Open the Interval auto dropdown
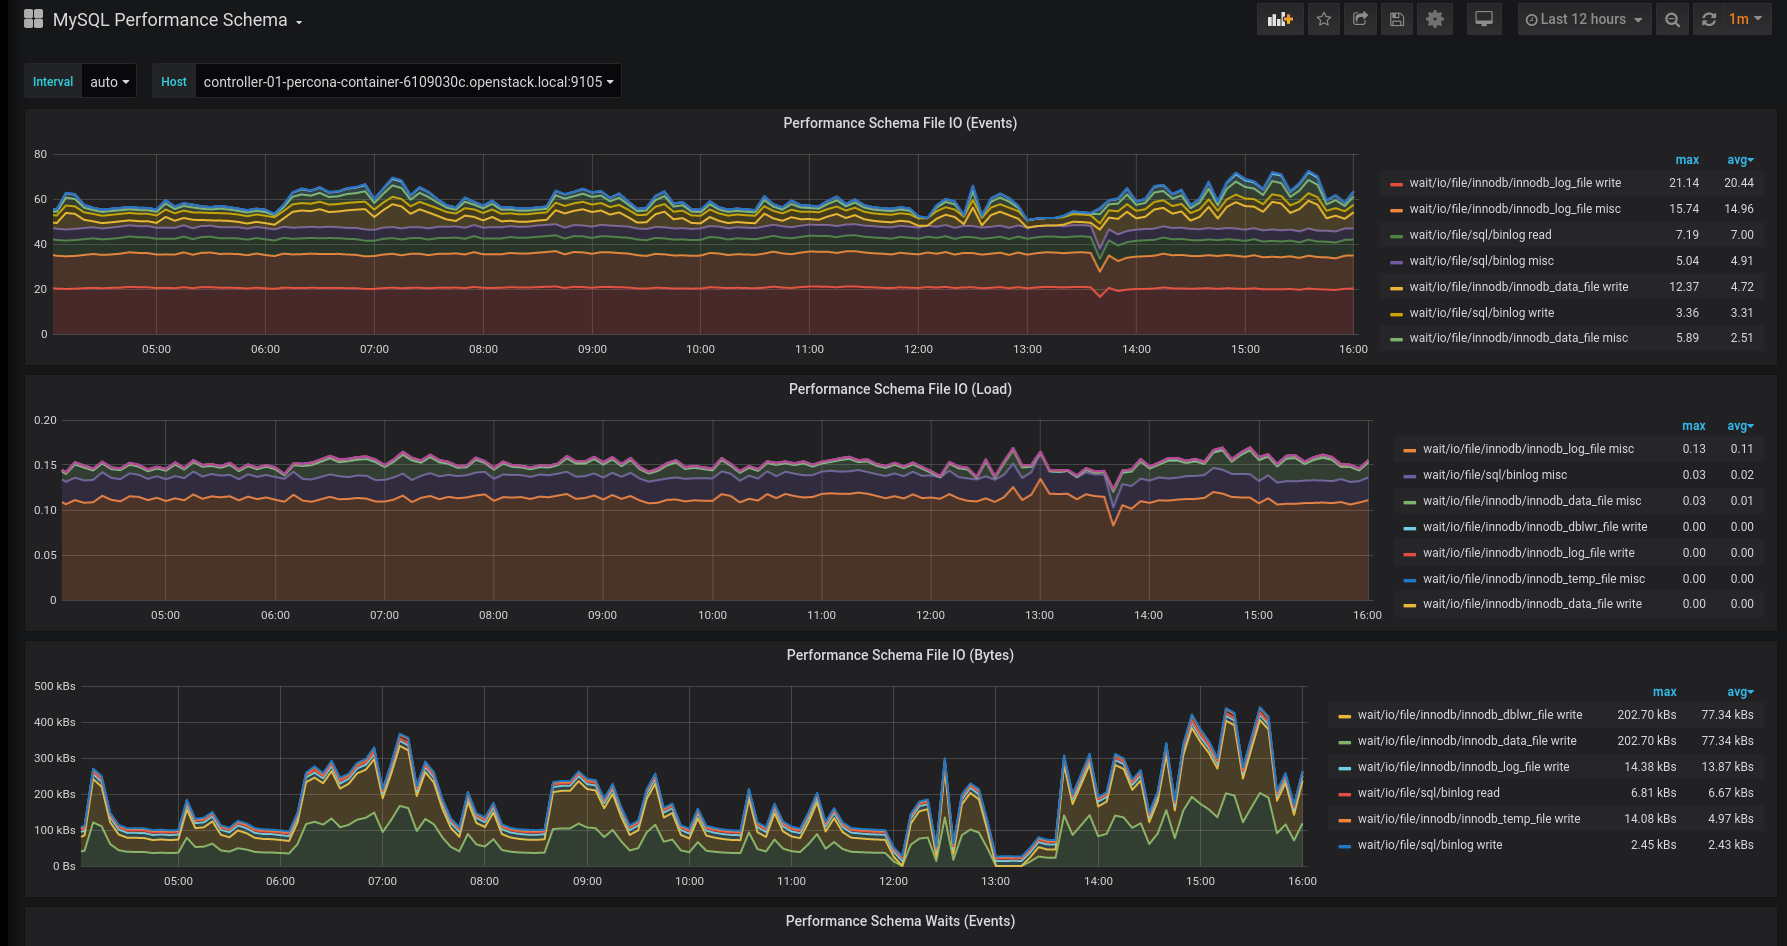Image resolution: width=1787 pixels, height=946 pixels. tap(109, 82)
